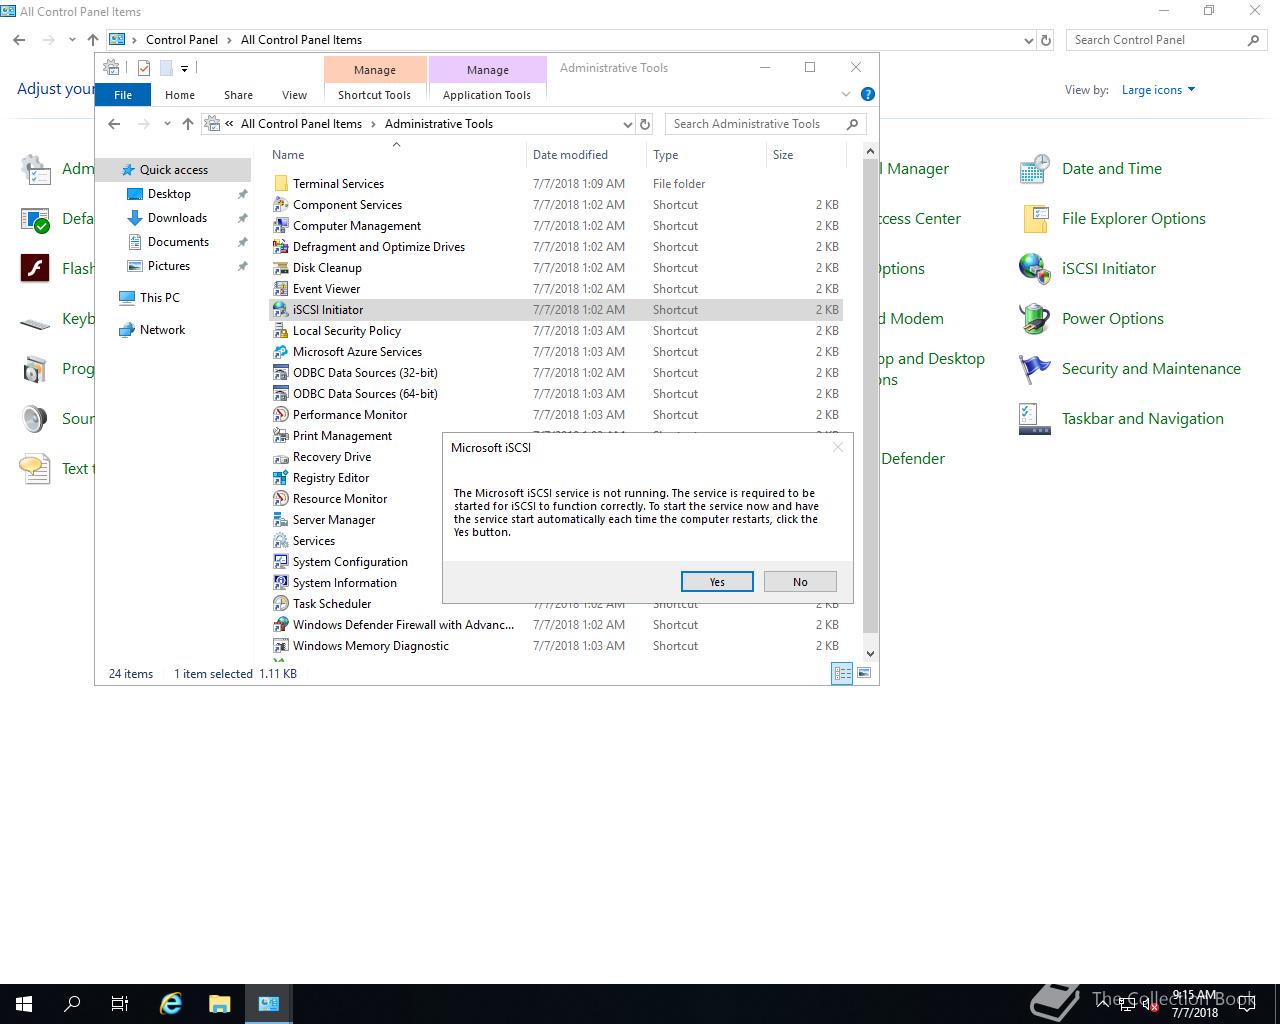
Task: Open recent locations dropdown in explorer
Action: [x=167, y=124]
